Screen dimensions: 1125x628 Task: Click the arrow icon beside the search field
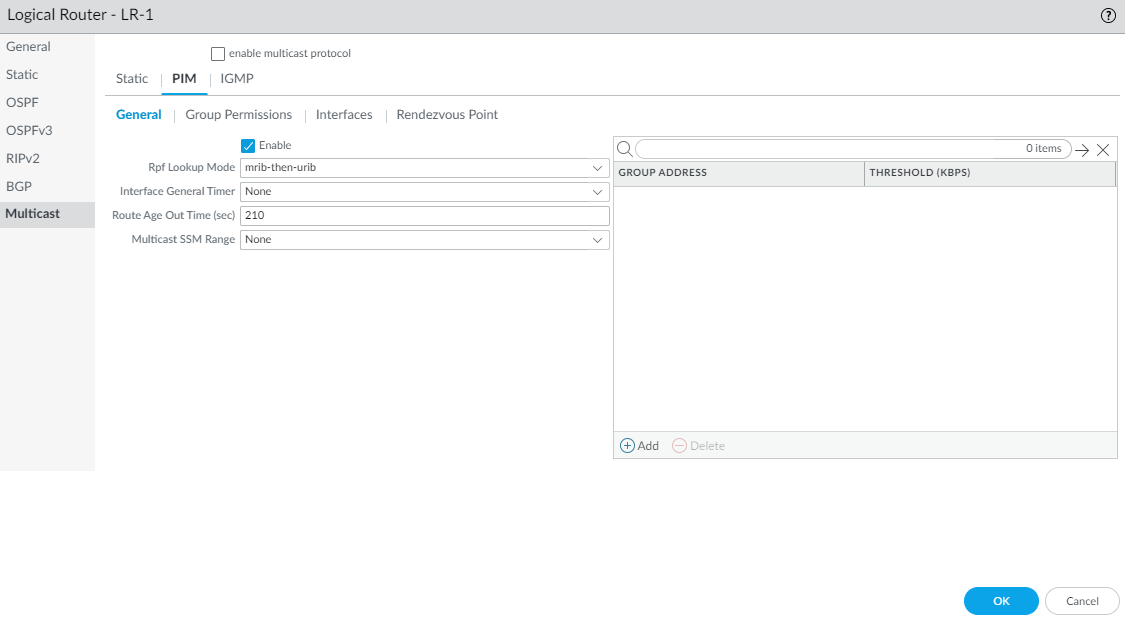tap(1082, 150)
